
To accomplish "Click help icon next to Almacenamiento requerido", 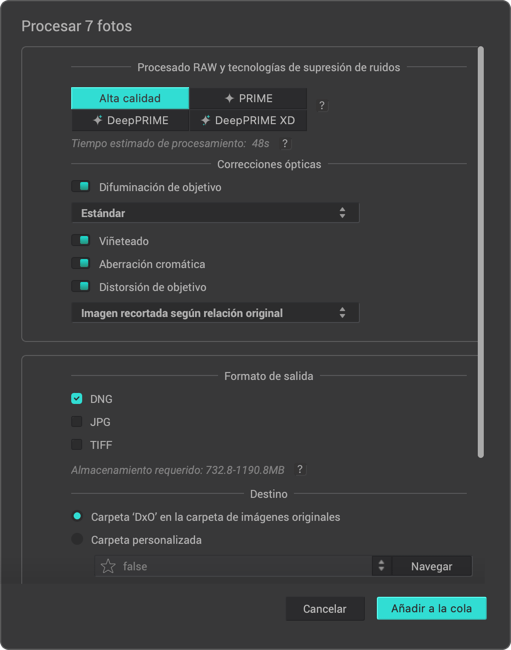I will tap(300, 469).
